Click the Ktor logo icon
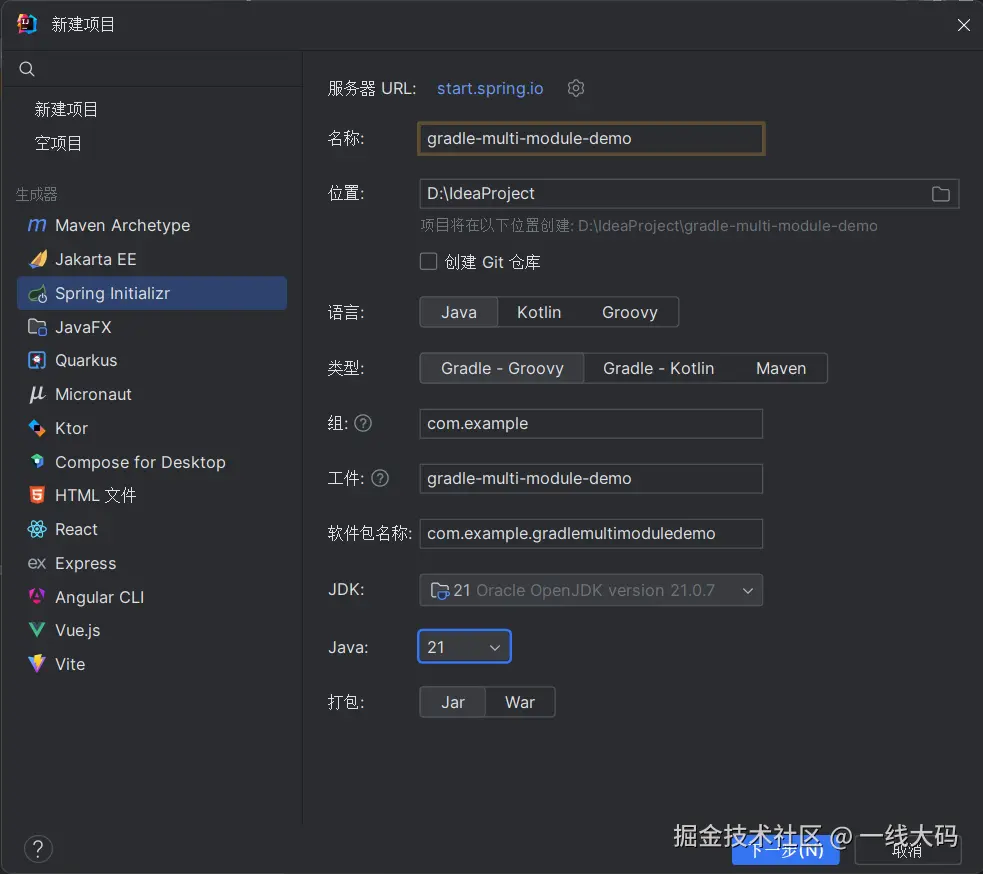Screen dimensions: 983x874 pyautogui.click(x=37, y=428)
